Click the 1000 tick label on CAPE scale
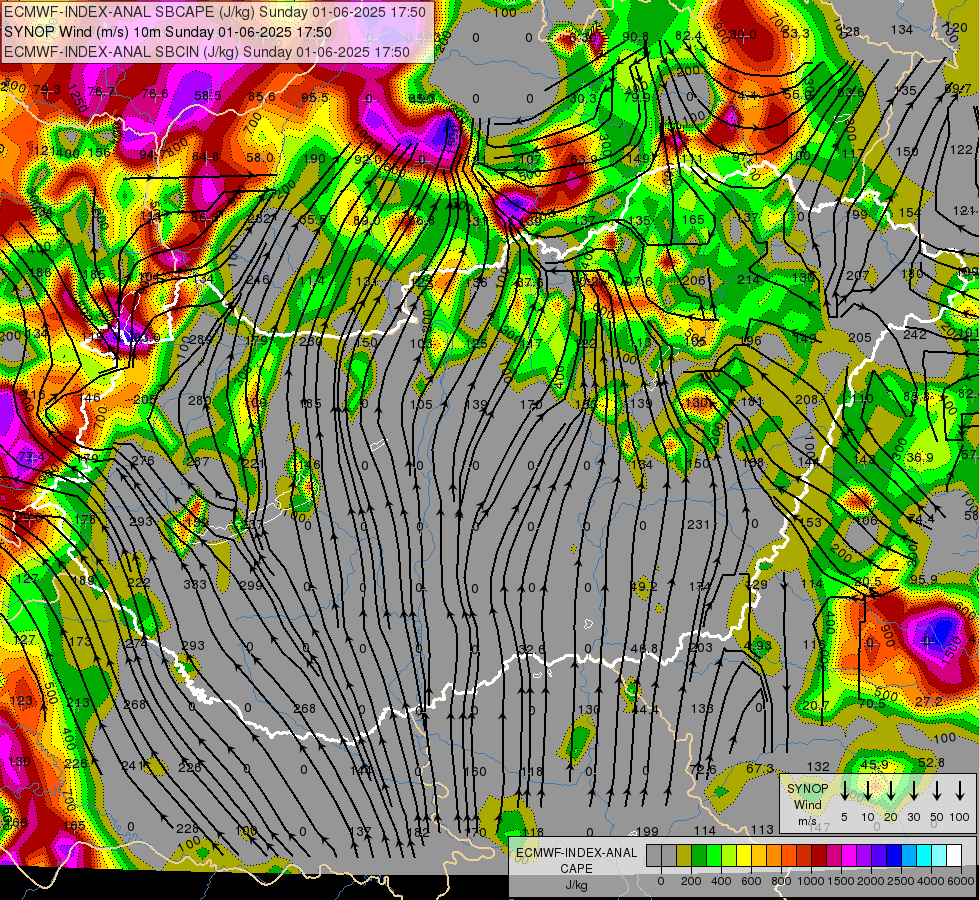 pos(810,881)
